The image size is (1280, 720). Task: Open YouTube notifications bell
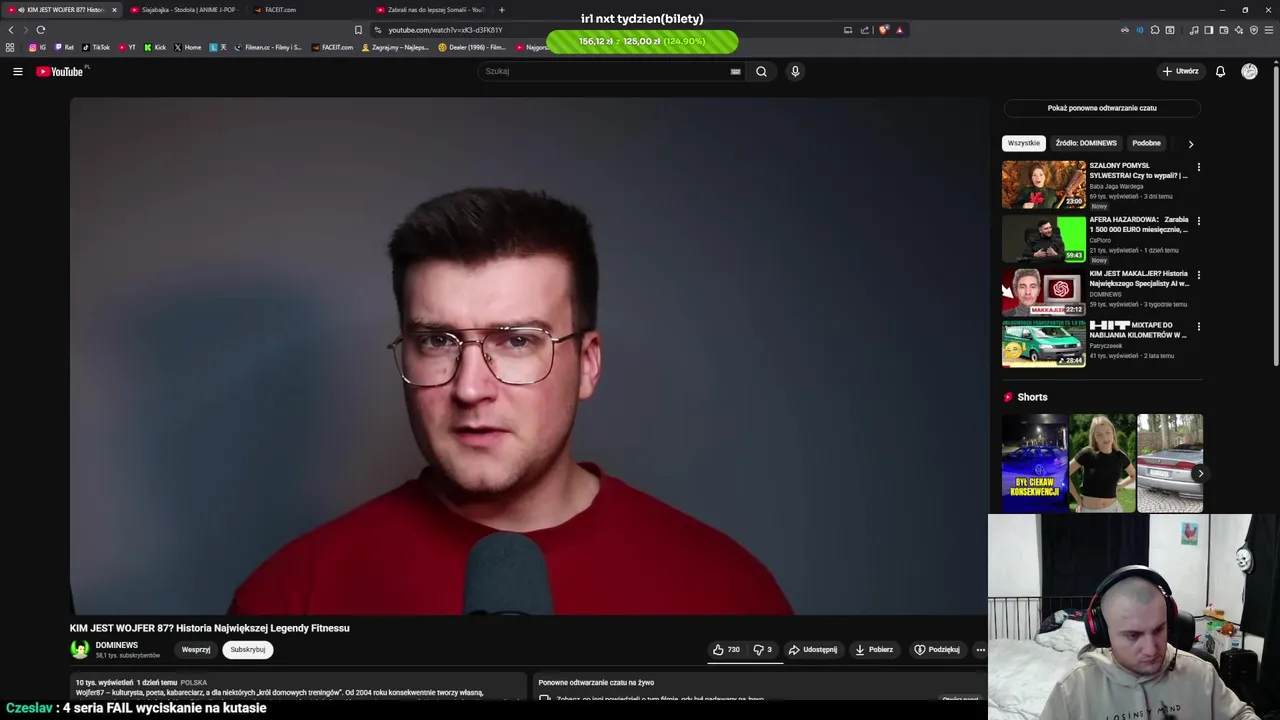coord(1220,71)
